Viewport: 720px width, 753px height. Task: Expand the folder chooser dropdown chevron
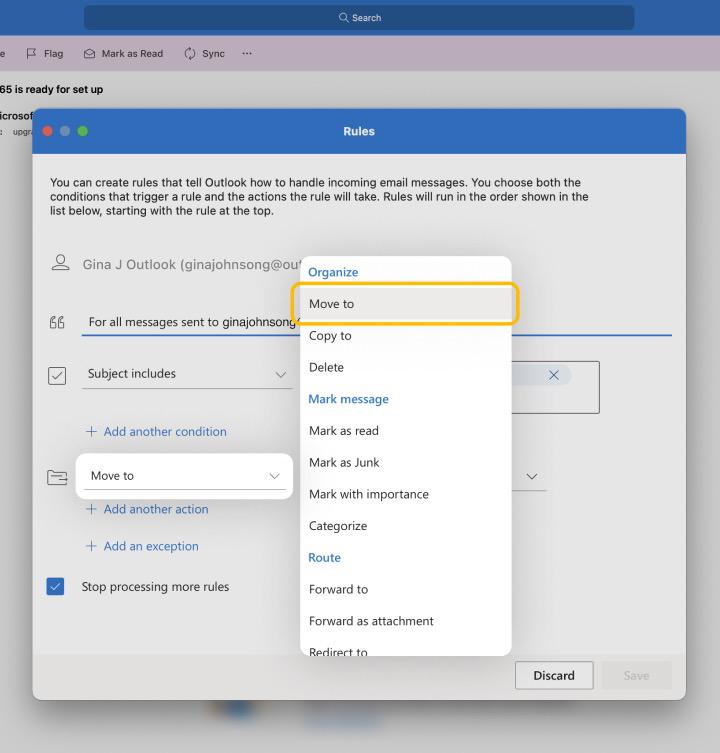(x=530, y=477)
